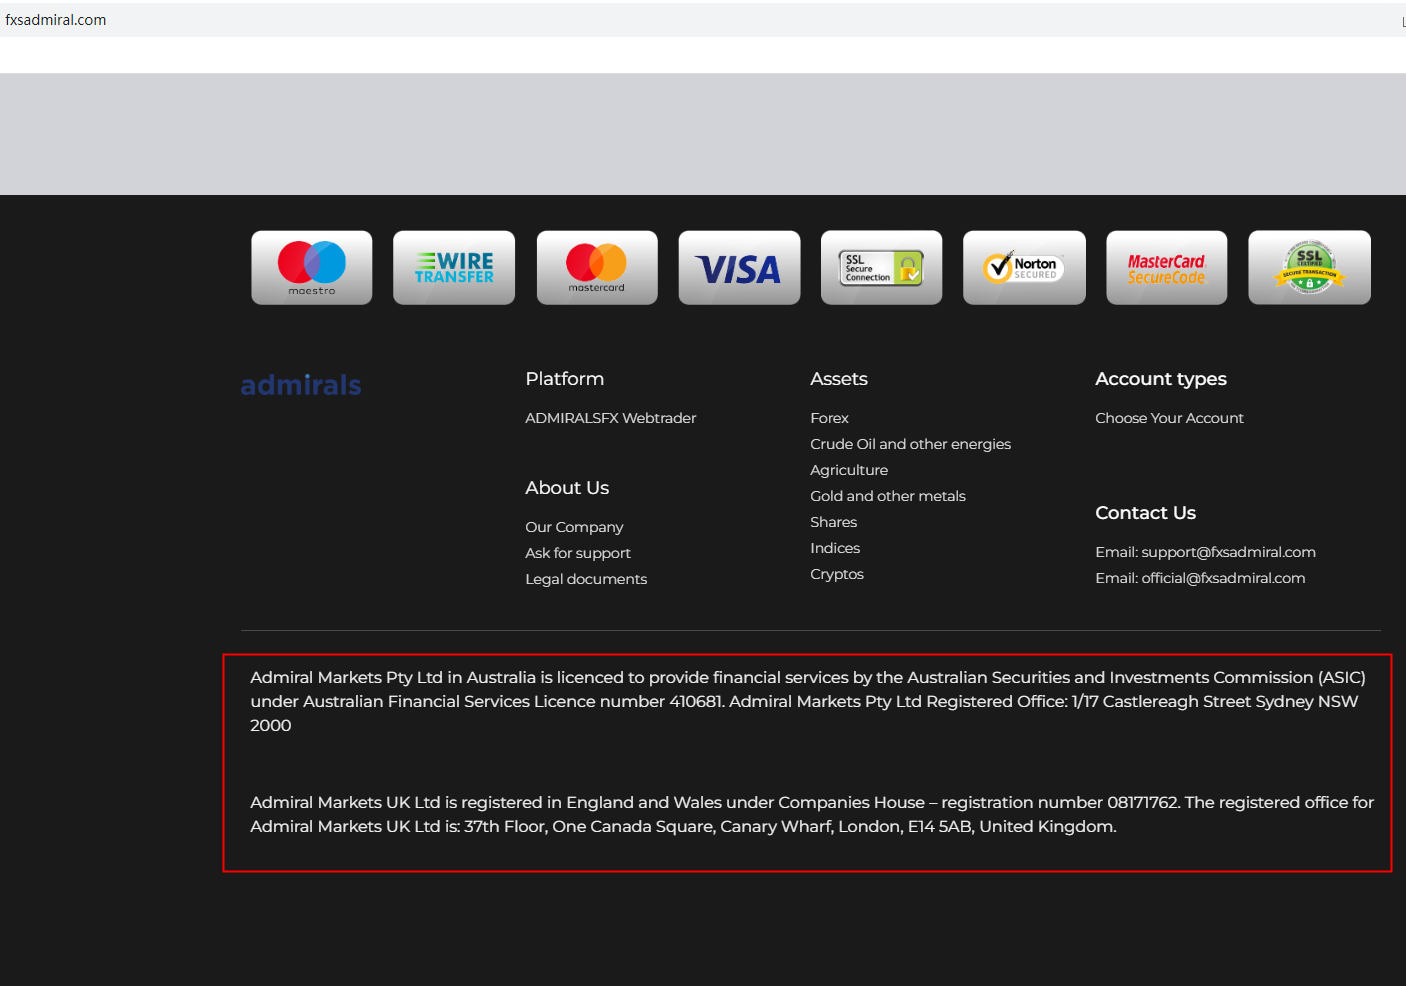Click the Mastercard payment badge
The image size is (1406, 986).
click(x=597, y=268)
